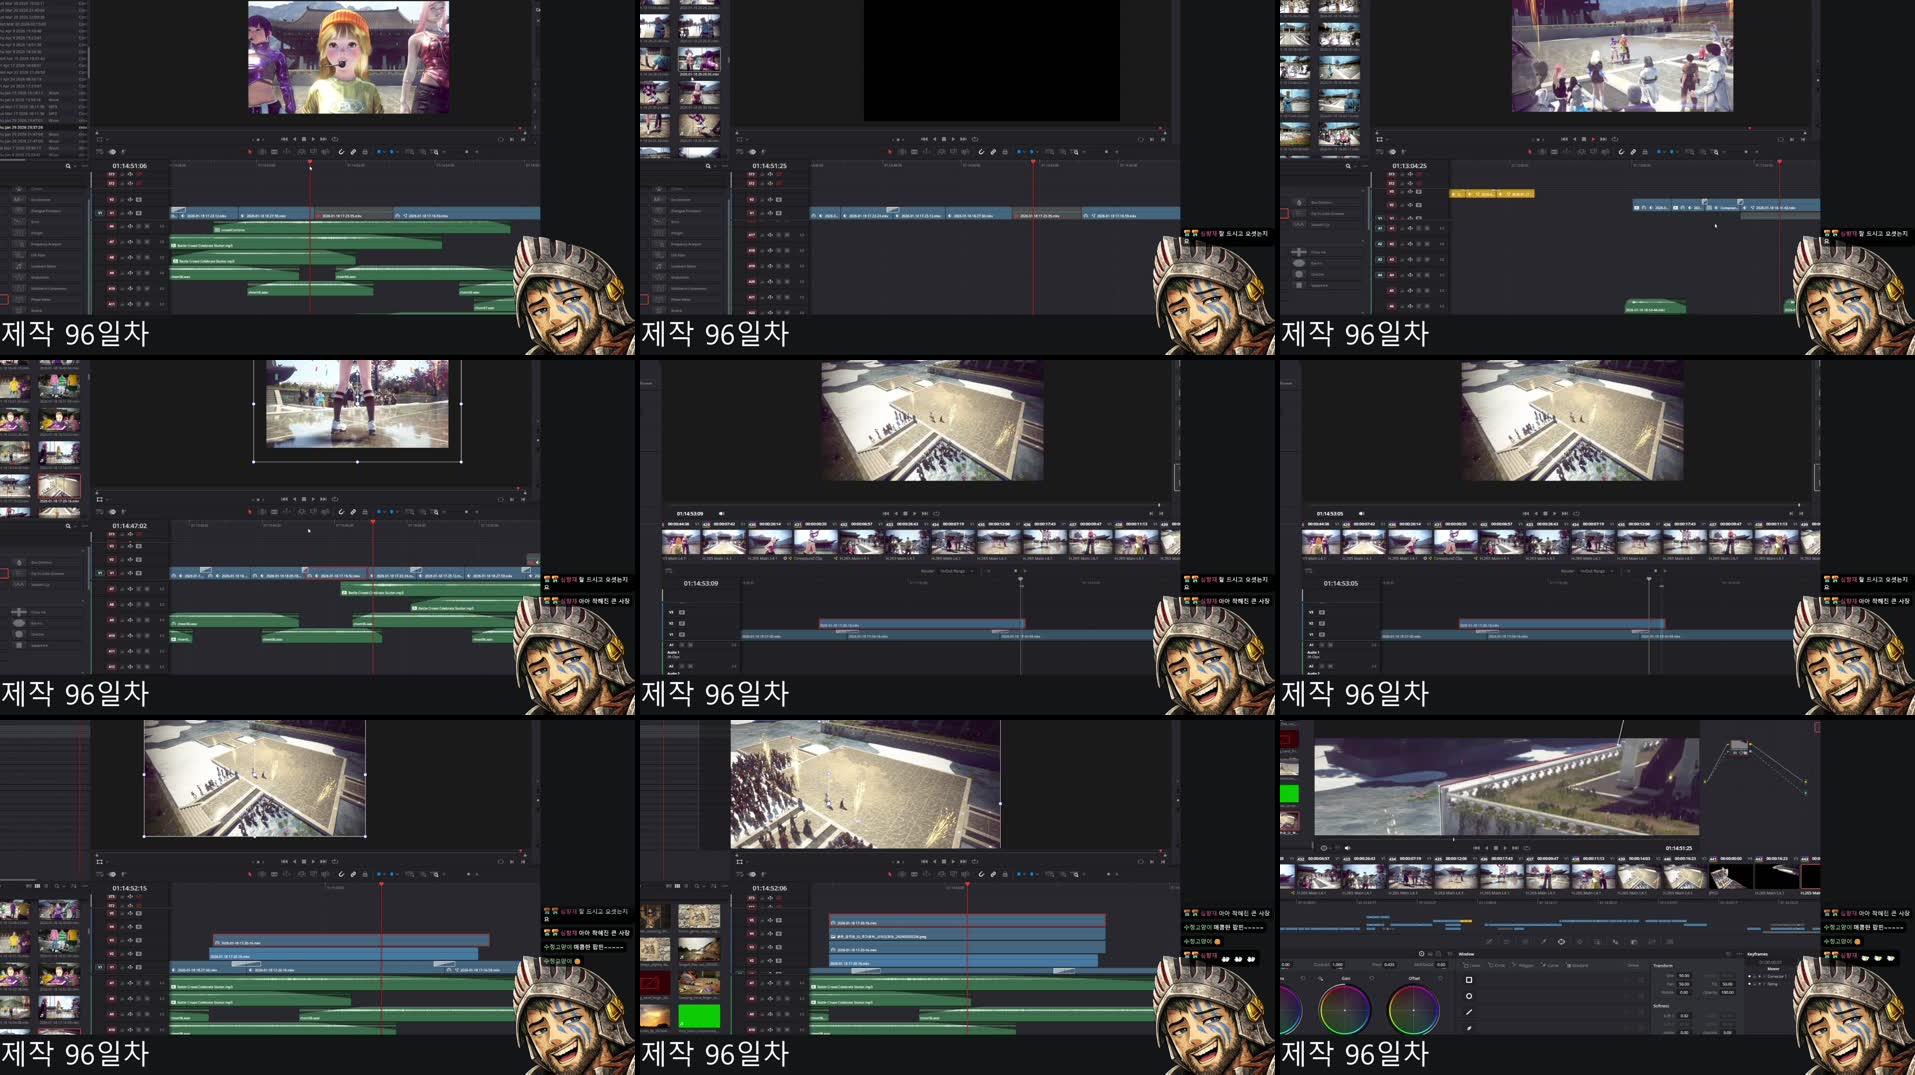Image resolution: width=1915 pixels, height=1075 pixels.
Task: Click the timecode field 01:14:51:06
Action: coord(130,166)
